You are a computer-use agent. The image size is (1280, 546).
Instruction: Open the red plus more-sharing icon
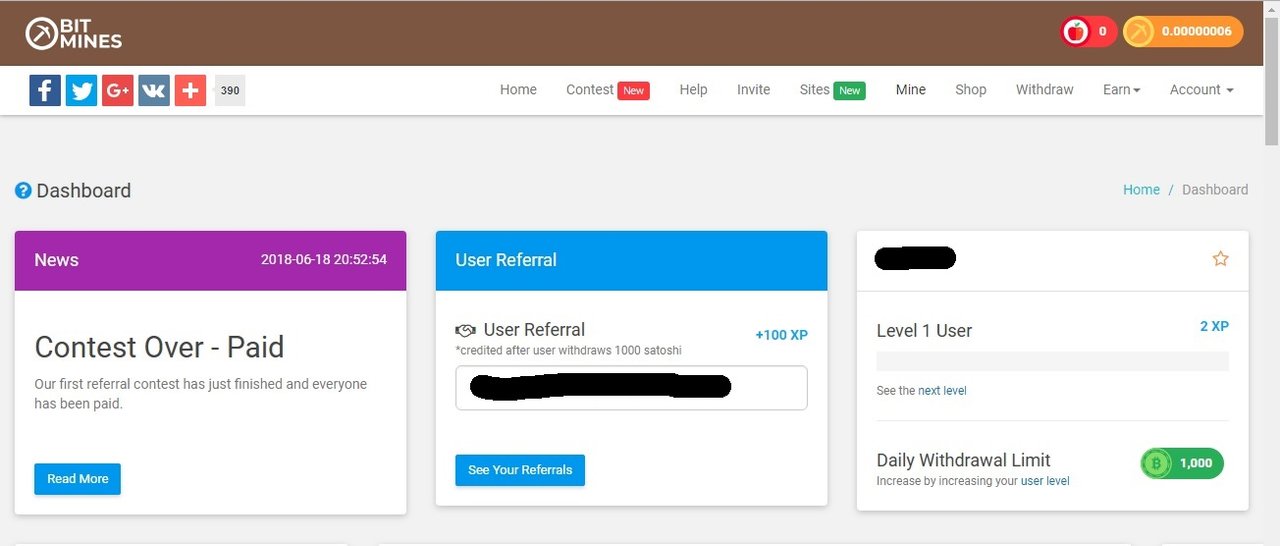(x=190, y=90)
